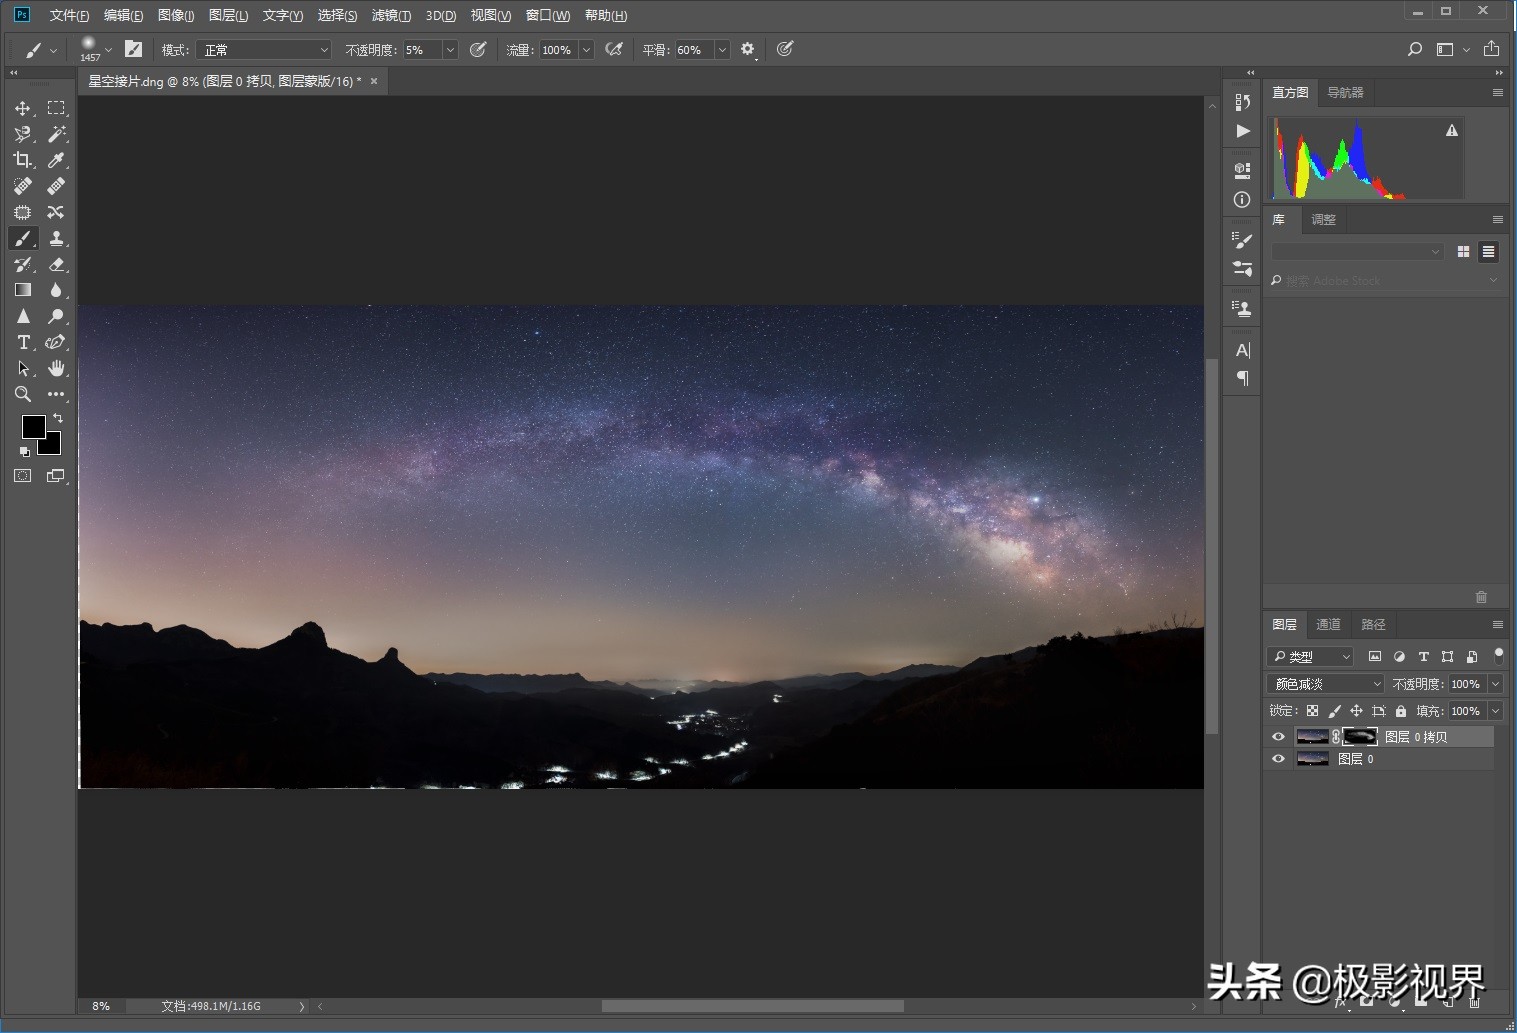Switch to the 通道 tab
The image size is (1517, 1033).
point(1328,624)
